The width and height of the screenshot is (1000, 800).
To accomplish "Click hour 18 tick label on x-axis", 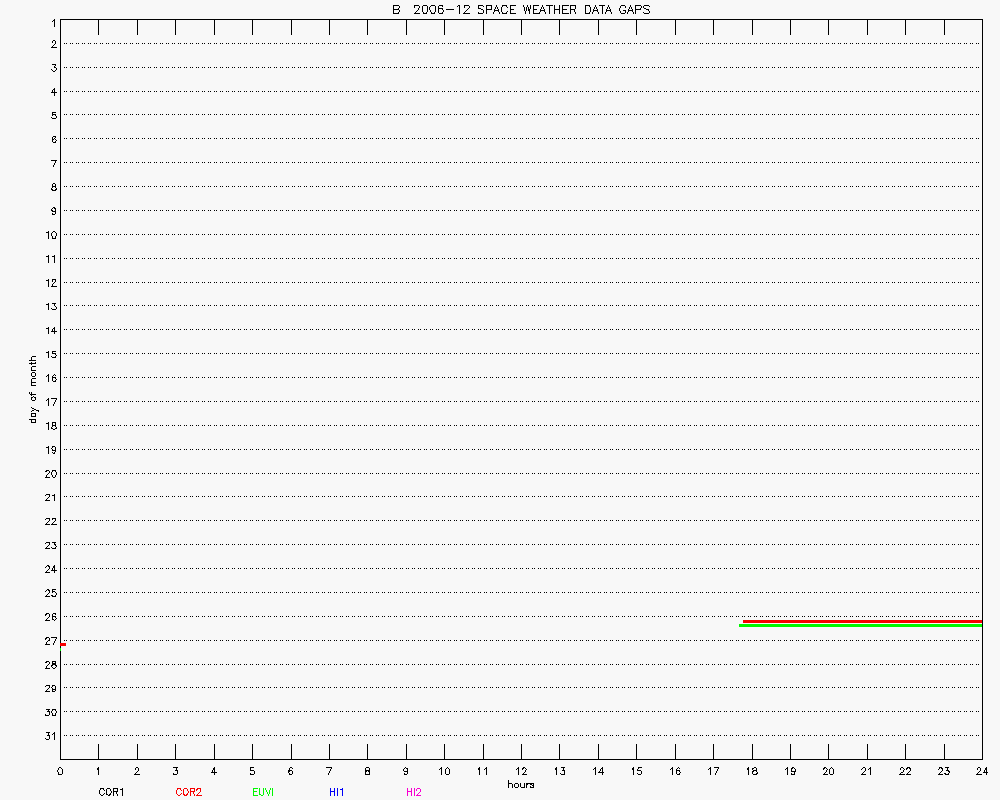I will (x=751, y=772).
